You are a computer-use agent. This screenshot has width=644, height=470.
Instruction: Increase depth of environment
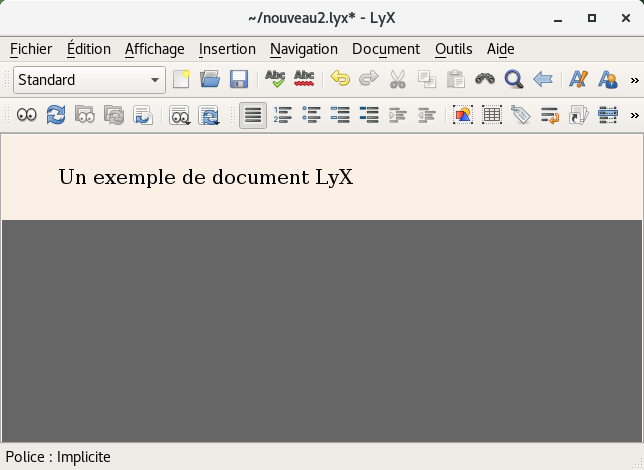pos(398,115)
